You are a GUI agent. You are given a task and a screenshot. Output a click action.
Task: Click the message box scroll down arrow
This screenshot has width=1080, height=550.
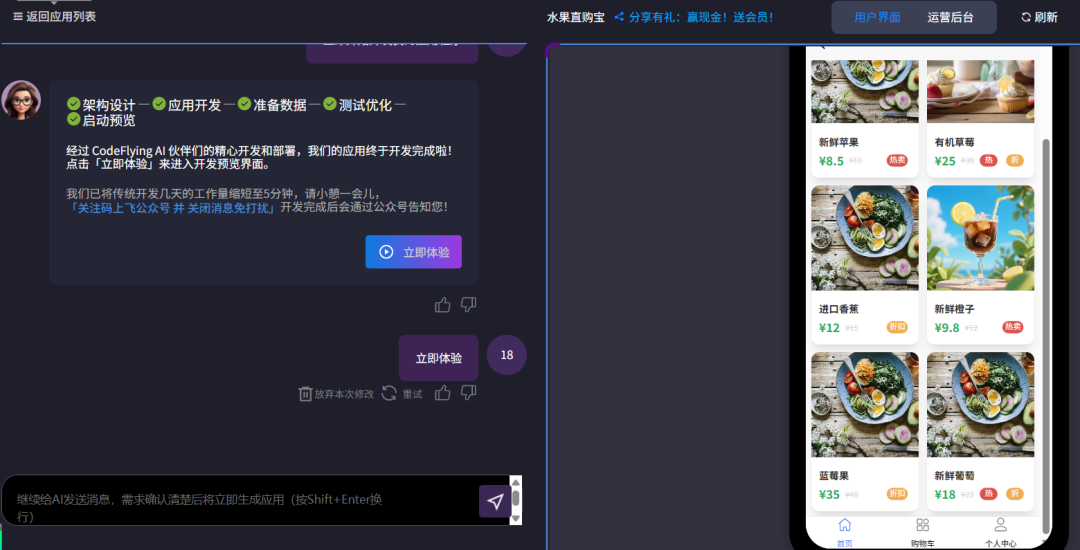pos(515,519)
